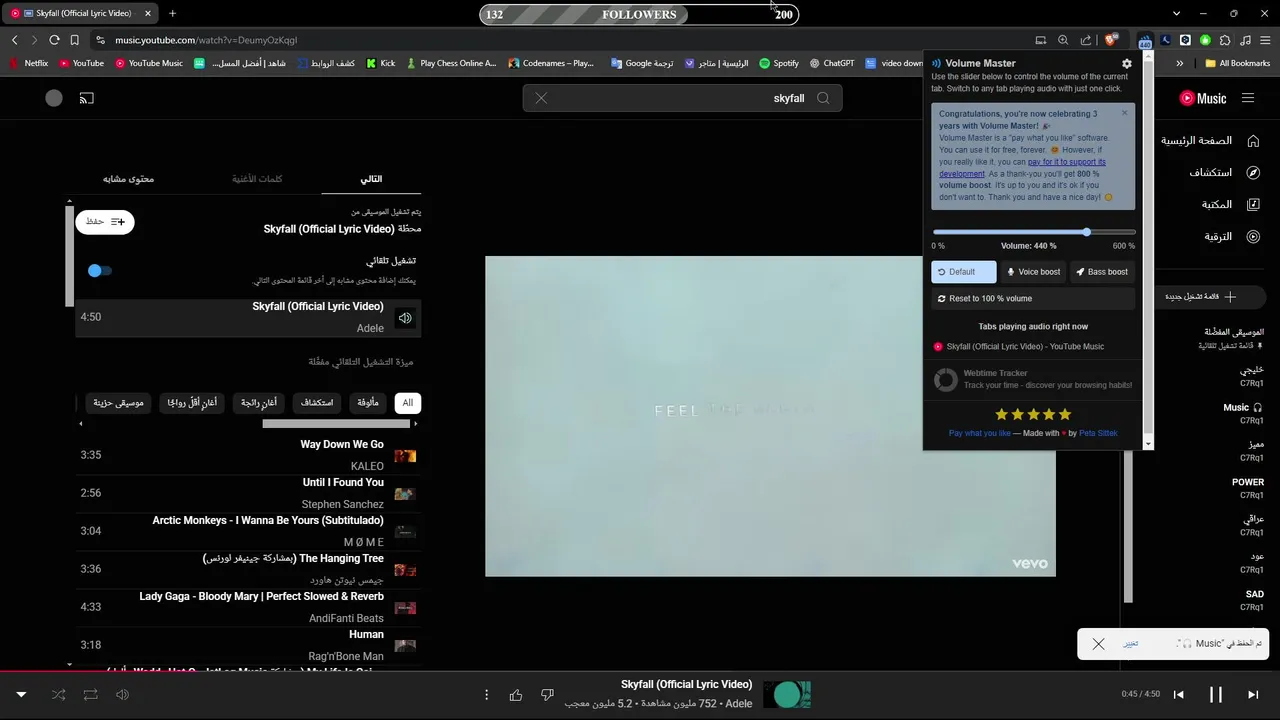1280x720 pixels.
Task: Open the Brave browser hamburger menu
Action: click(1265, 40)
